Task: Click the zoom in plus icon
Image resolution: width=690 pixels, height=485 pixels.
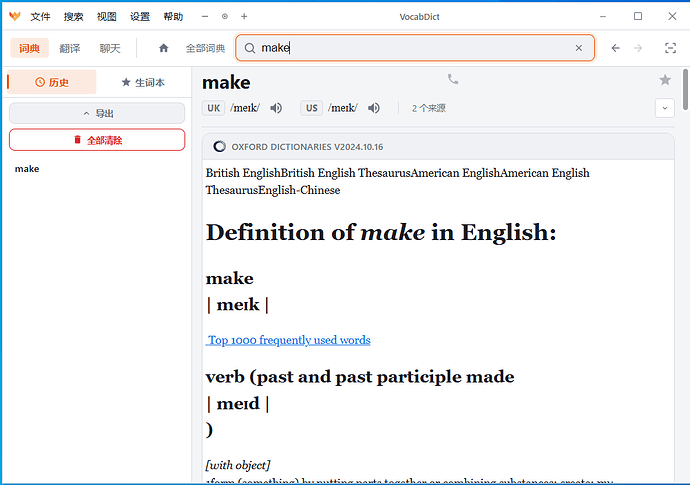Action: click(x=244, y=16)
